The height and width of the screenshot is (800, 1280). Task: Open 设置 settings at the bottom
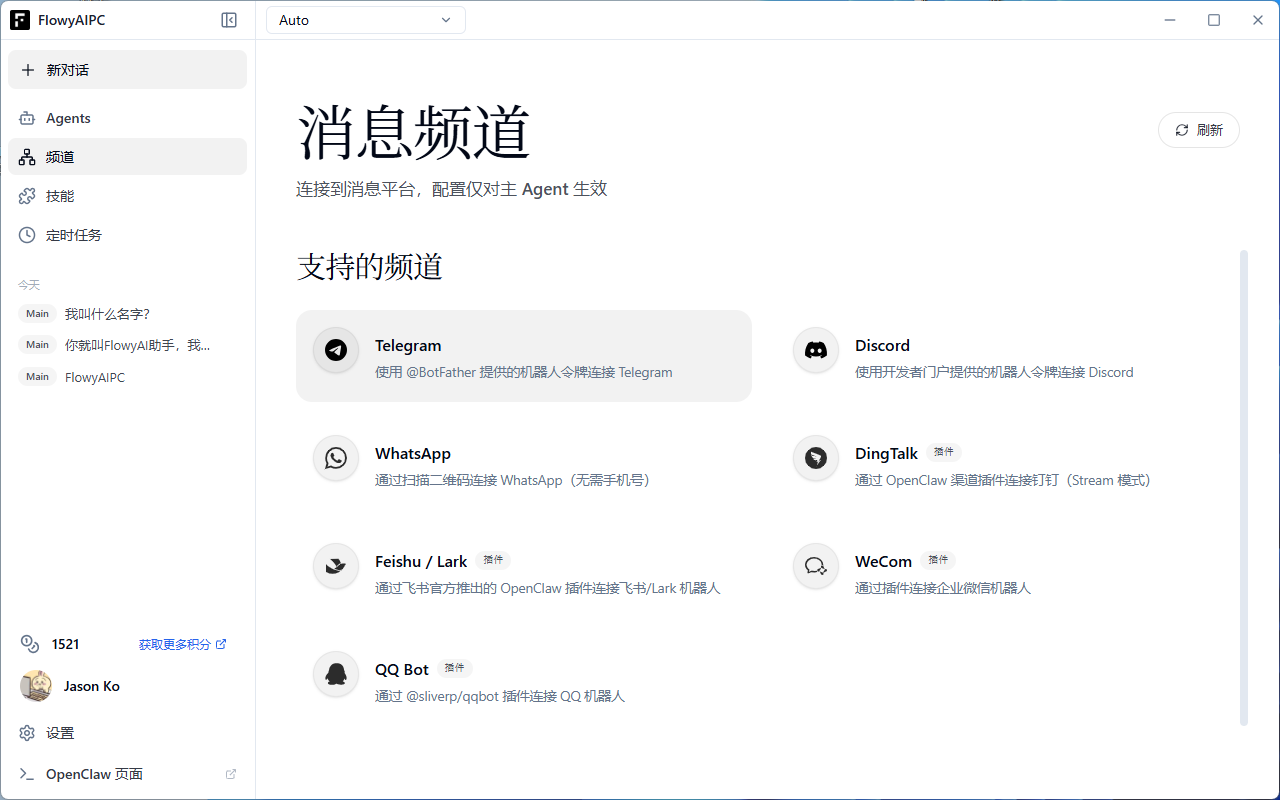(x=60, y=733)
